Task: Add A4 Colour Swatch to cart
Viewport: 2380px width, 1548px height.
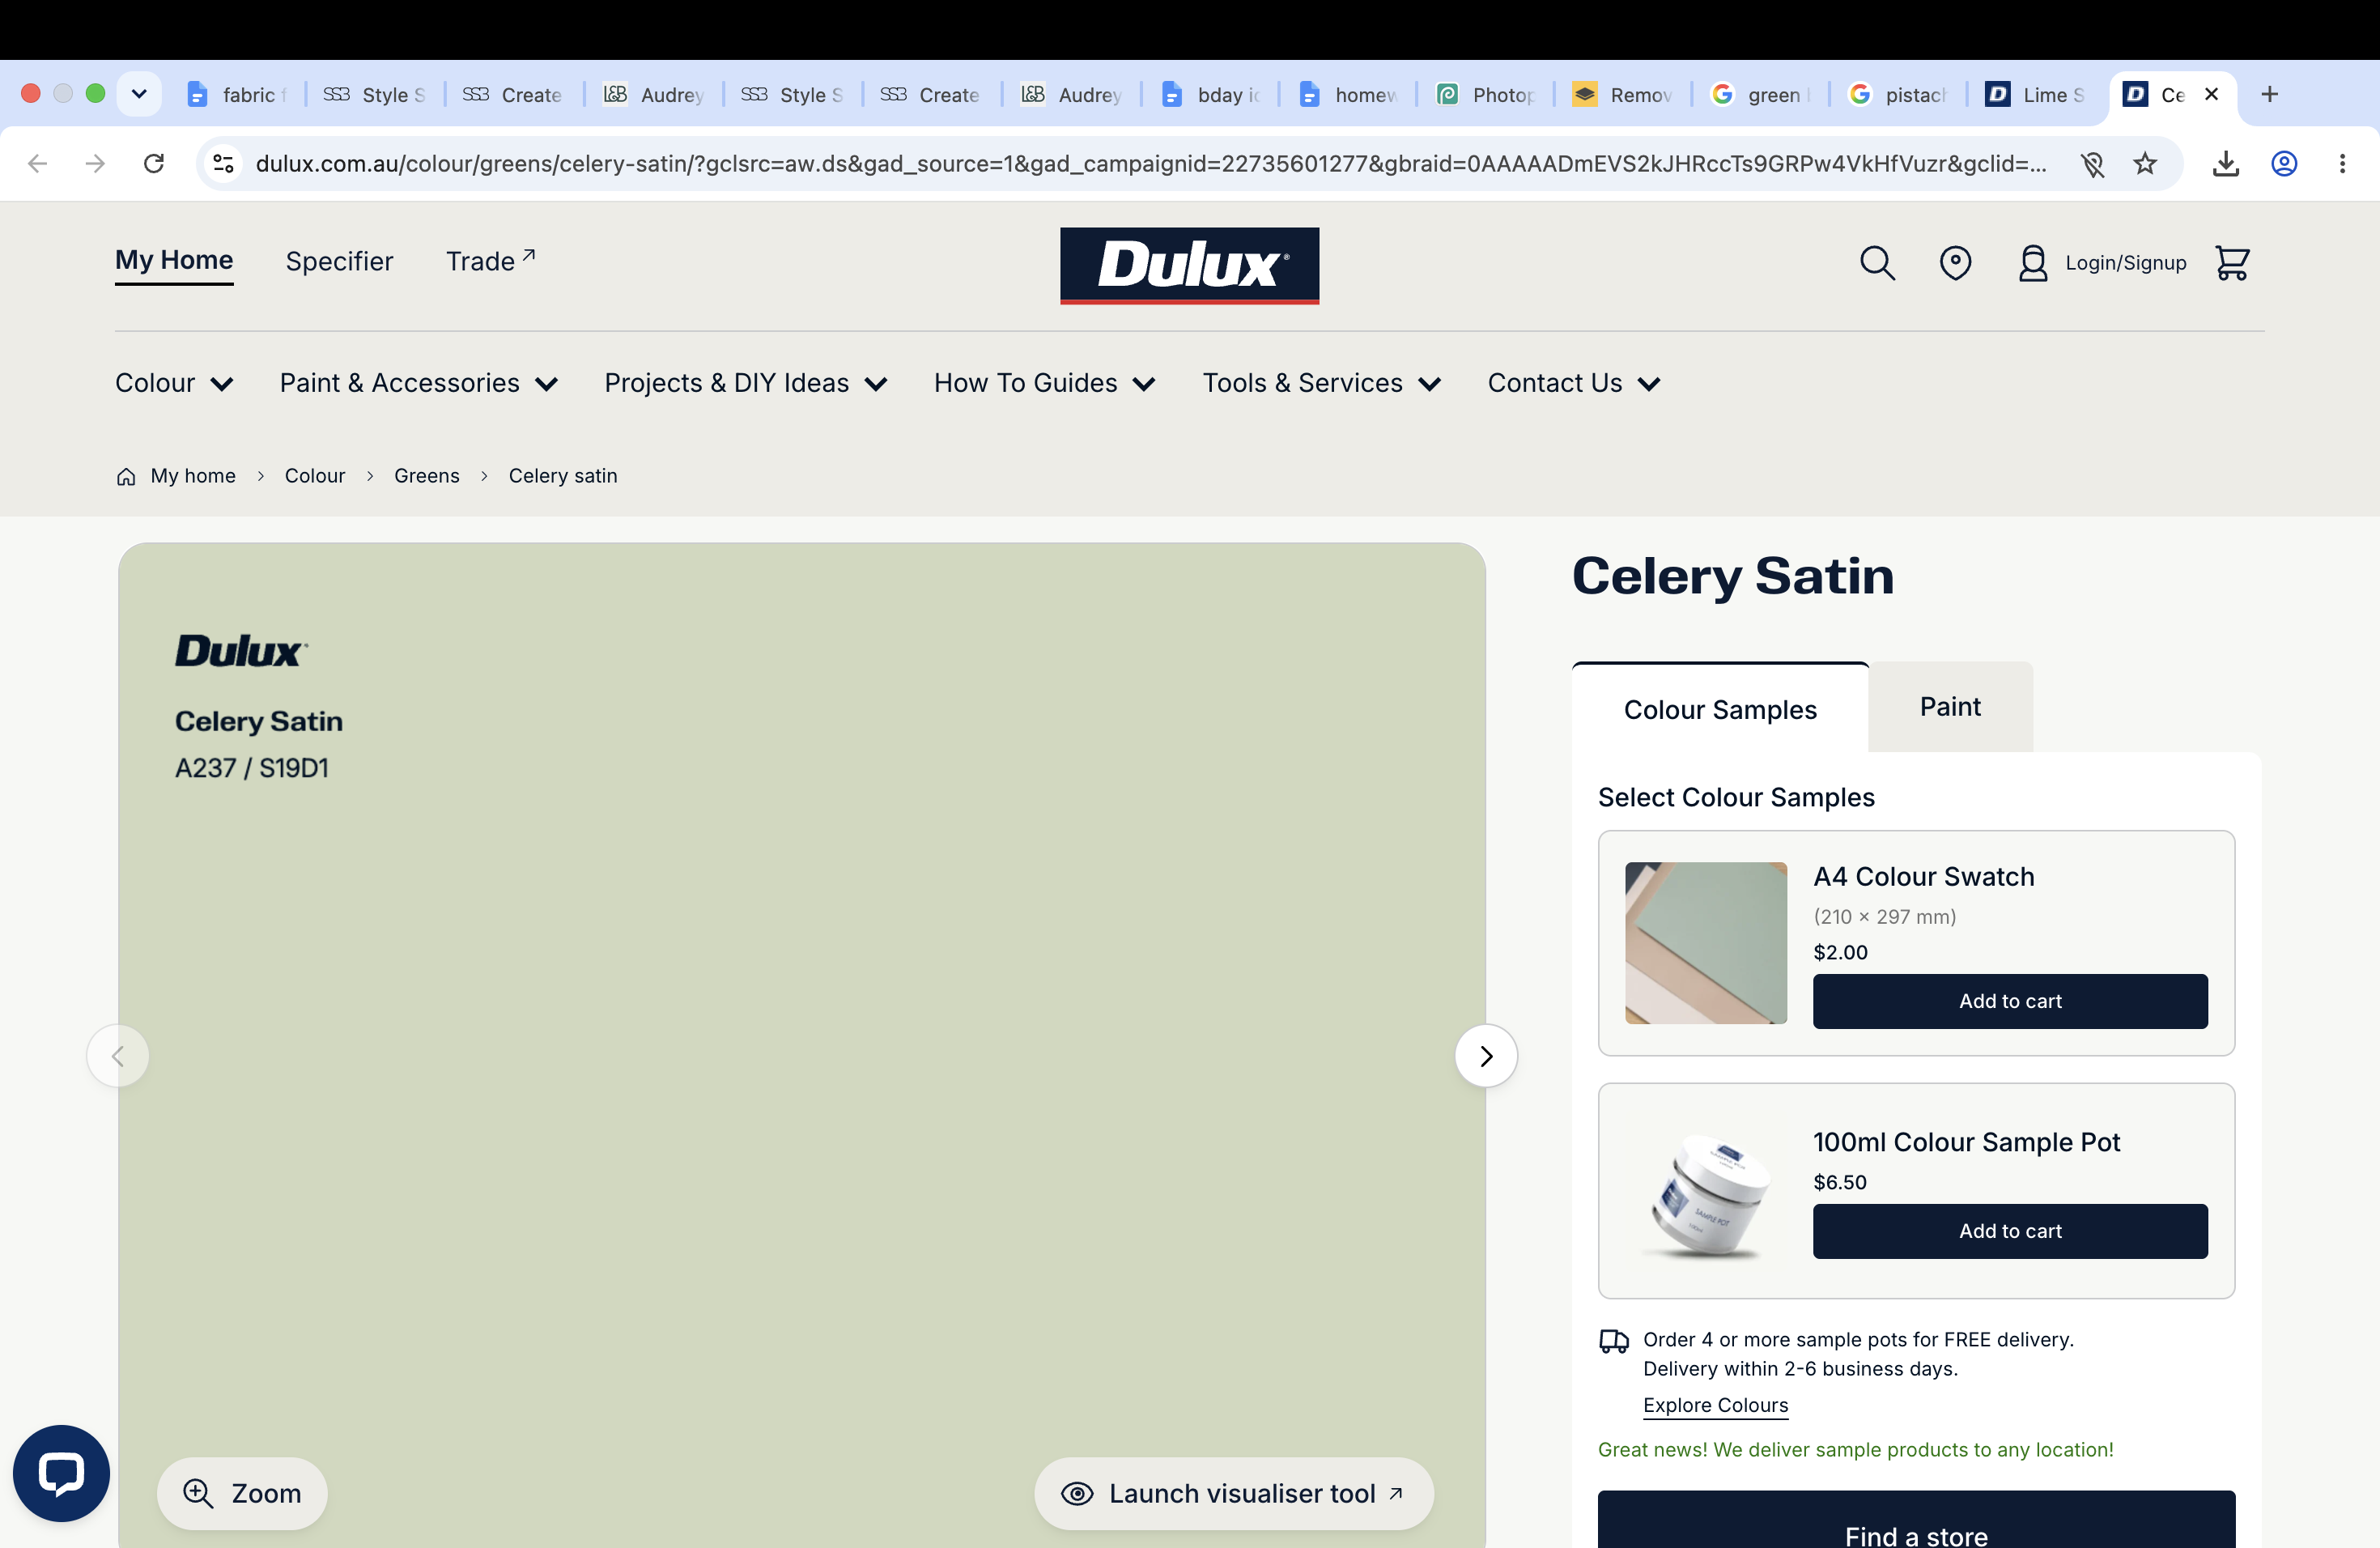Action: [x=2010, y=1001]
